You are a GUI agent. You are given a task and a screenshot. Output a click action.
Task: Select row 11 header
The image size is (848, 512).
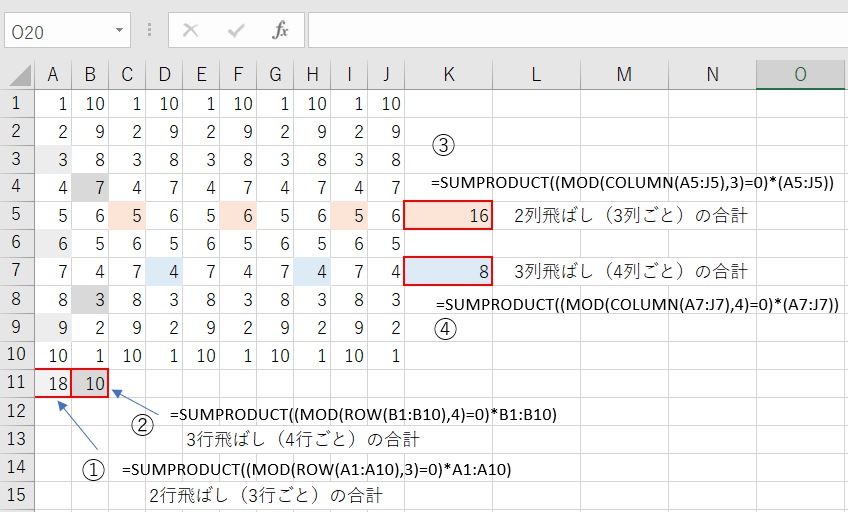pyautogui.click(x=16, y=383)
